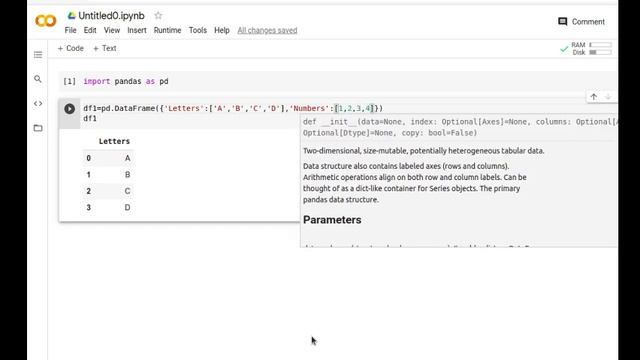This screenshot has height=360, width=640.
Task: Move cell down with arrow icon
Action: click(608, 97)
